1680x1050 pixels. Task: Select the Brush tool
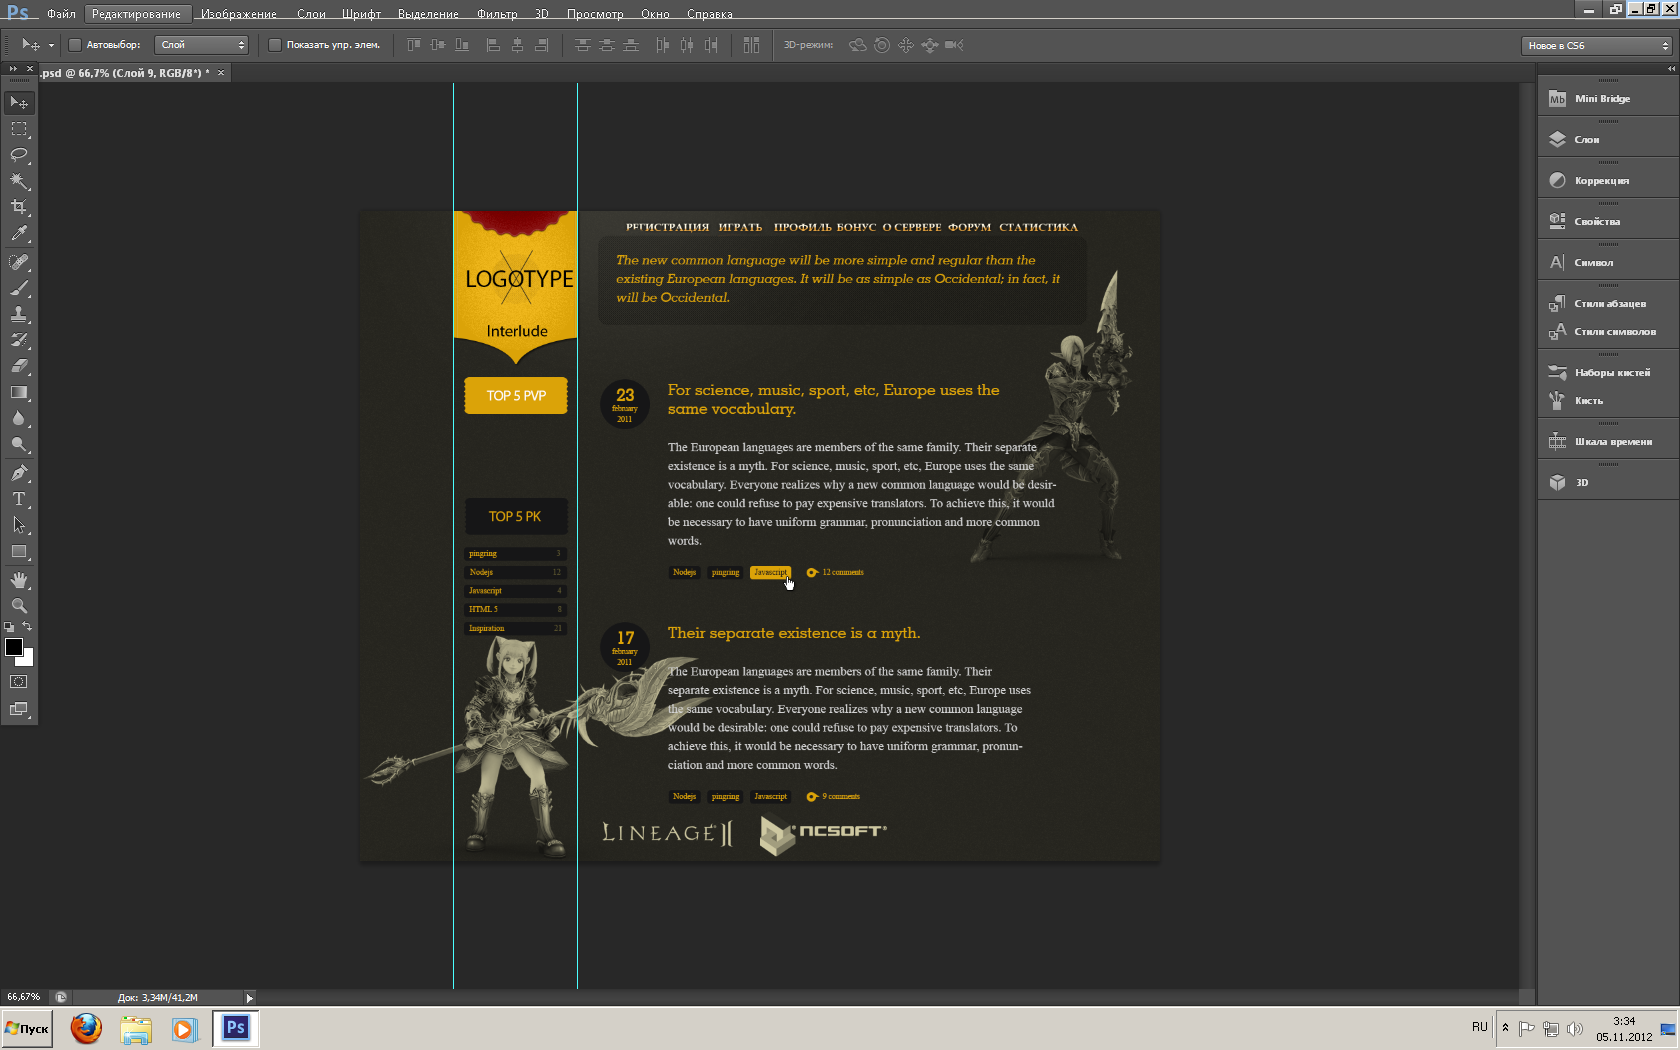(x=19, y=288)
